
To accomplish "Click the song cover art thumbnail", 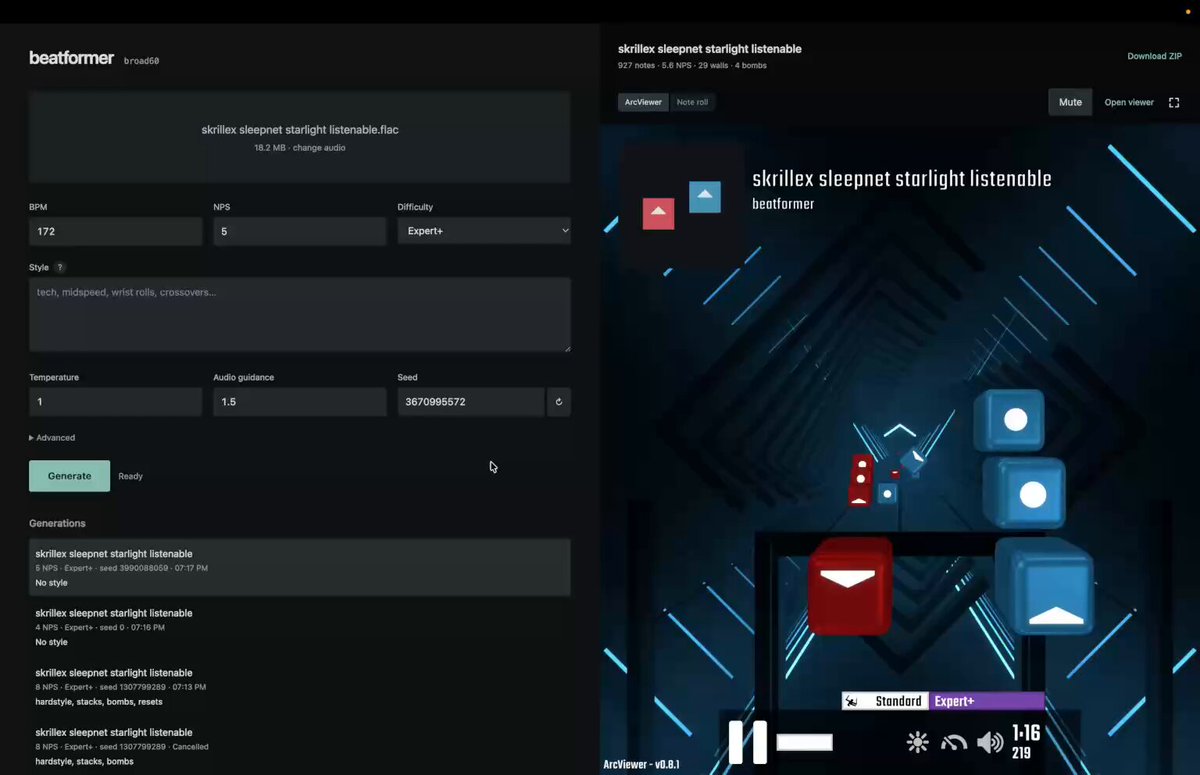I will point(681,204).
